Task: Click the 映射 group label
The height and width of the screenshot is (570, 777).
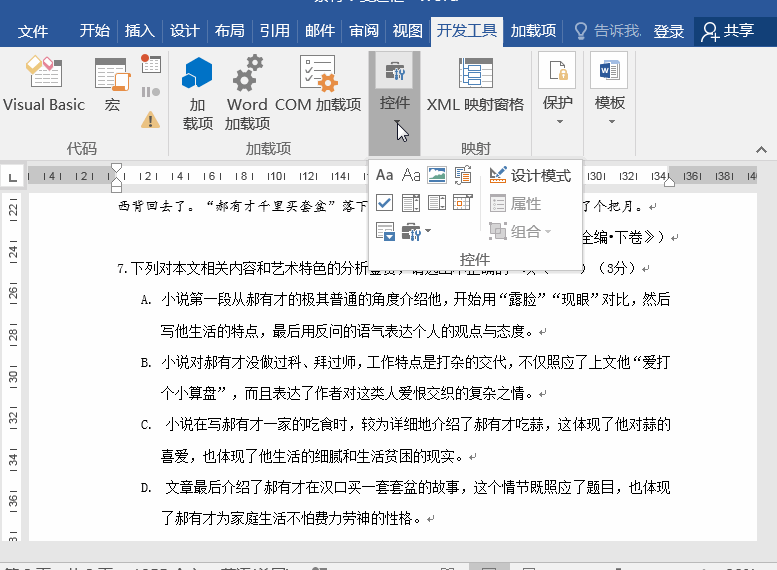Action: (x=476, y=148)
